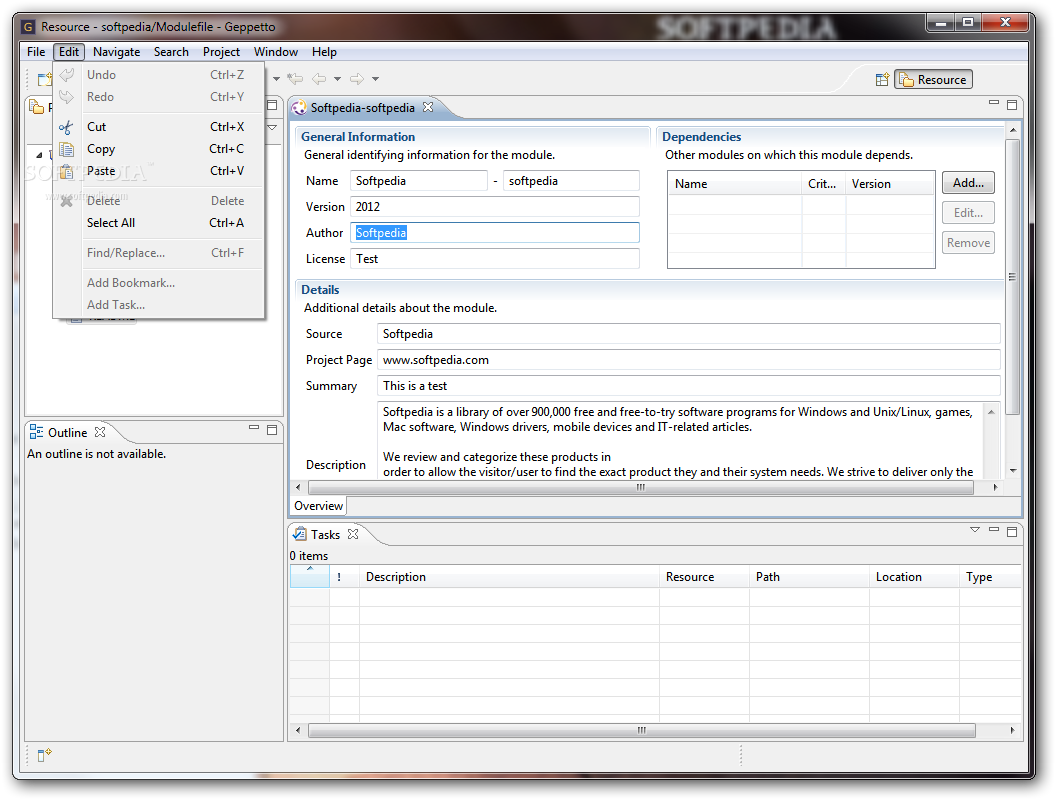Click the Outline view icon
This screenshot has width=1056, height=800.
tap(36, 432)
